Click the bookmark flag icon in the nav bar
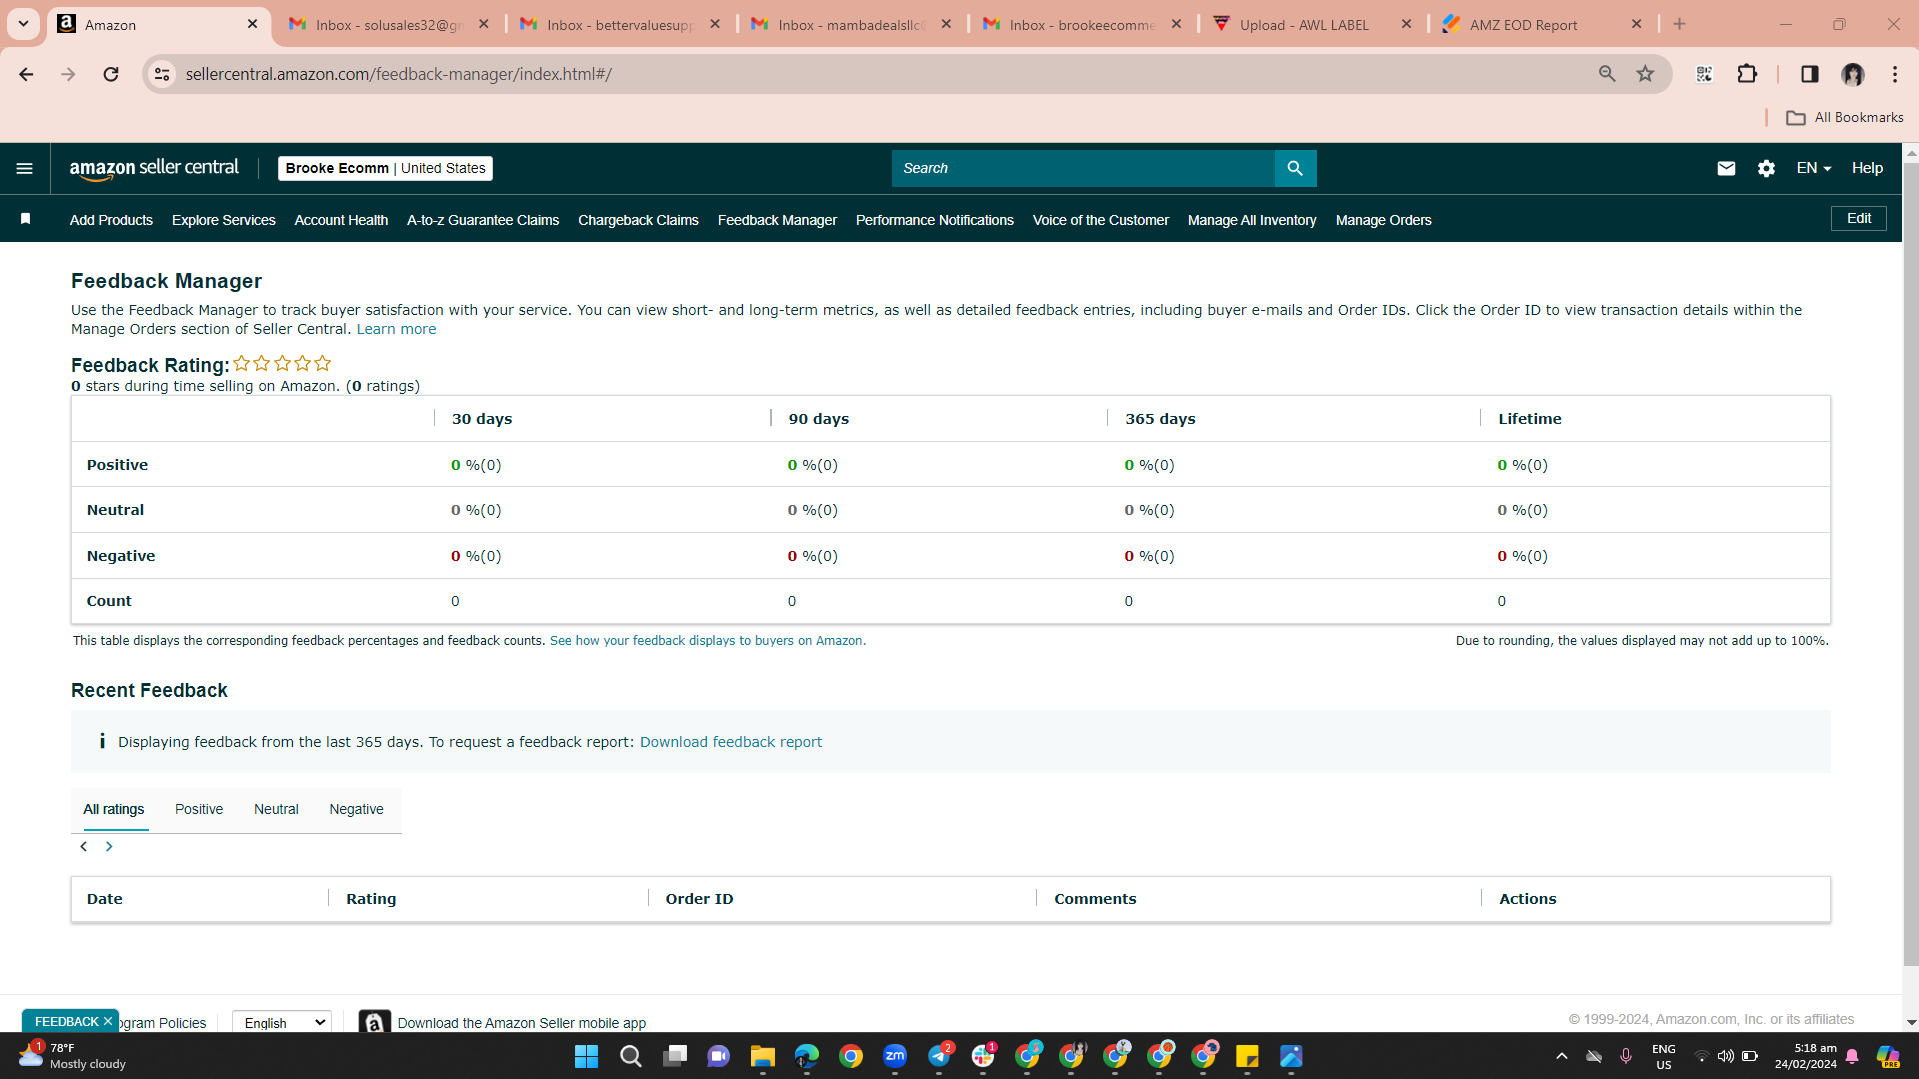 (26, 219)
